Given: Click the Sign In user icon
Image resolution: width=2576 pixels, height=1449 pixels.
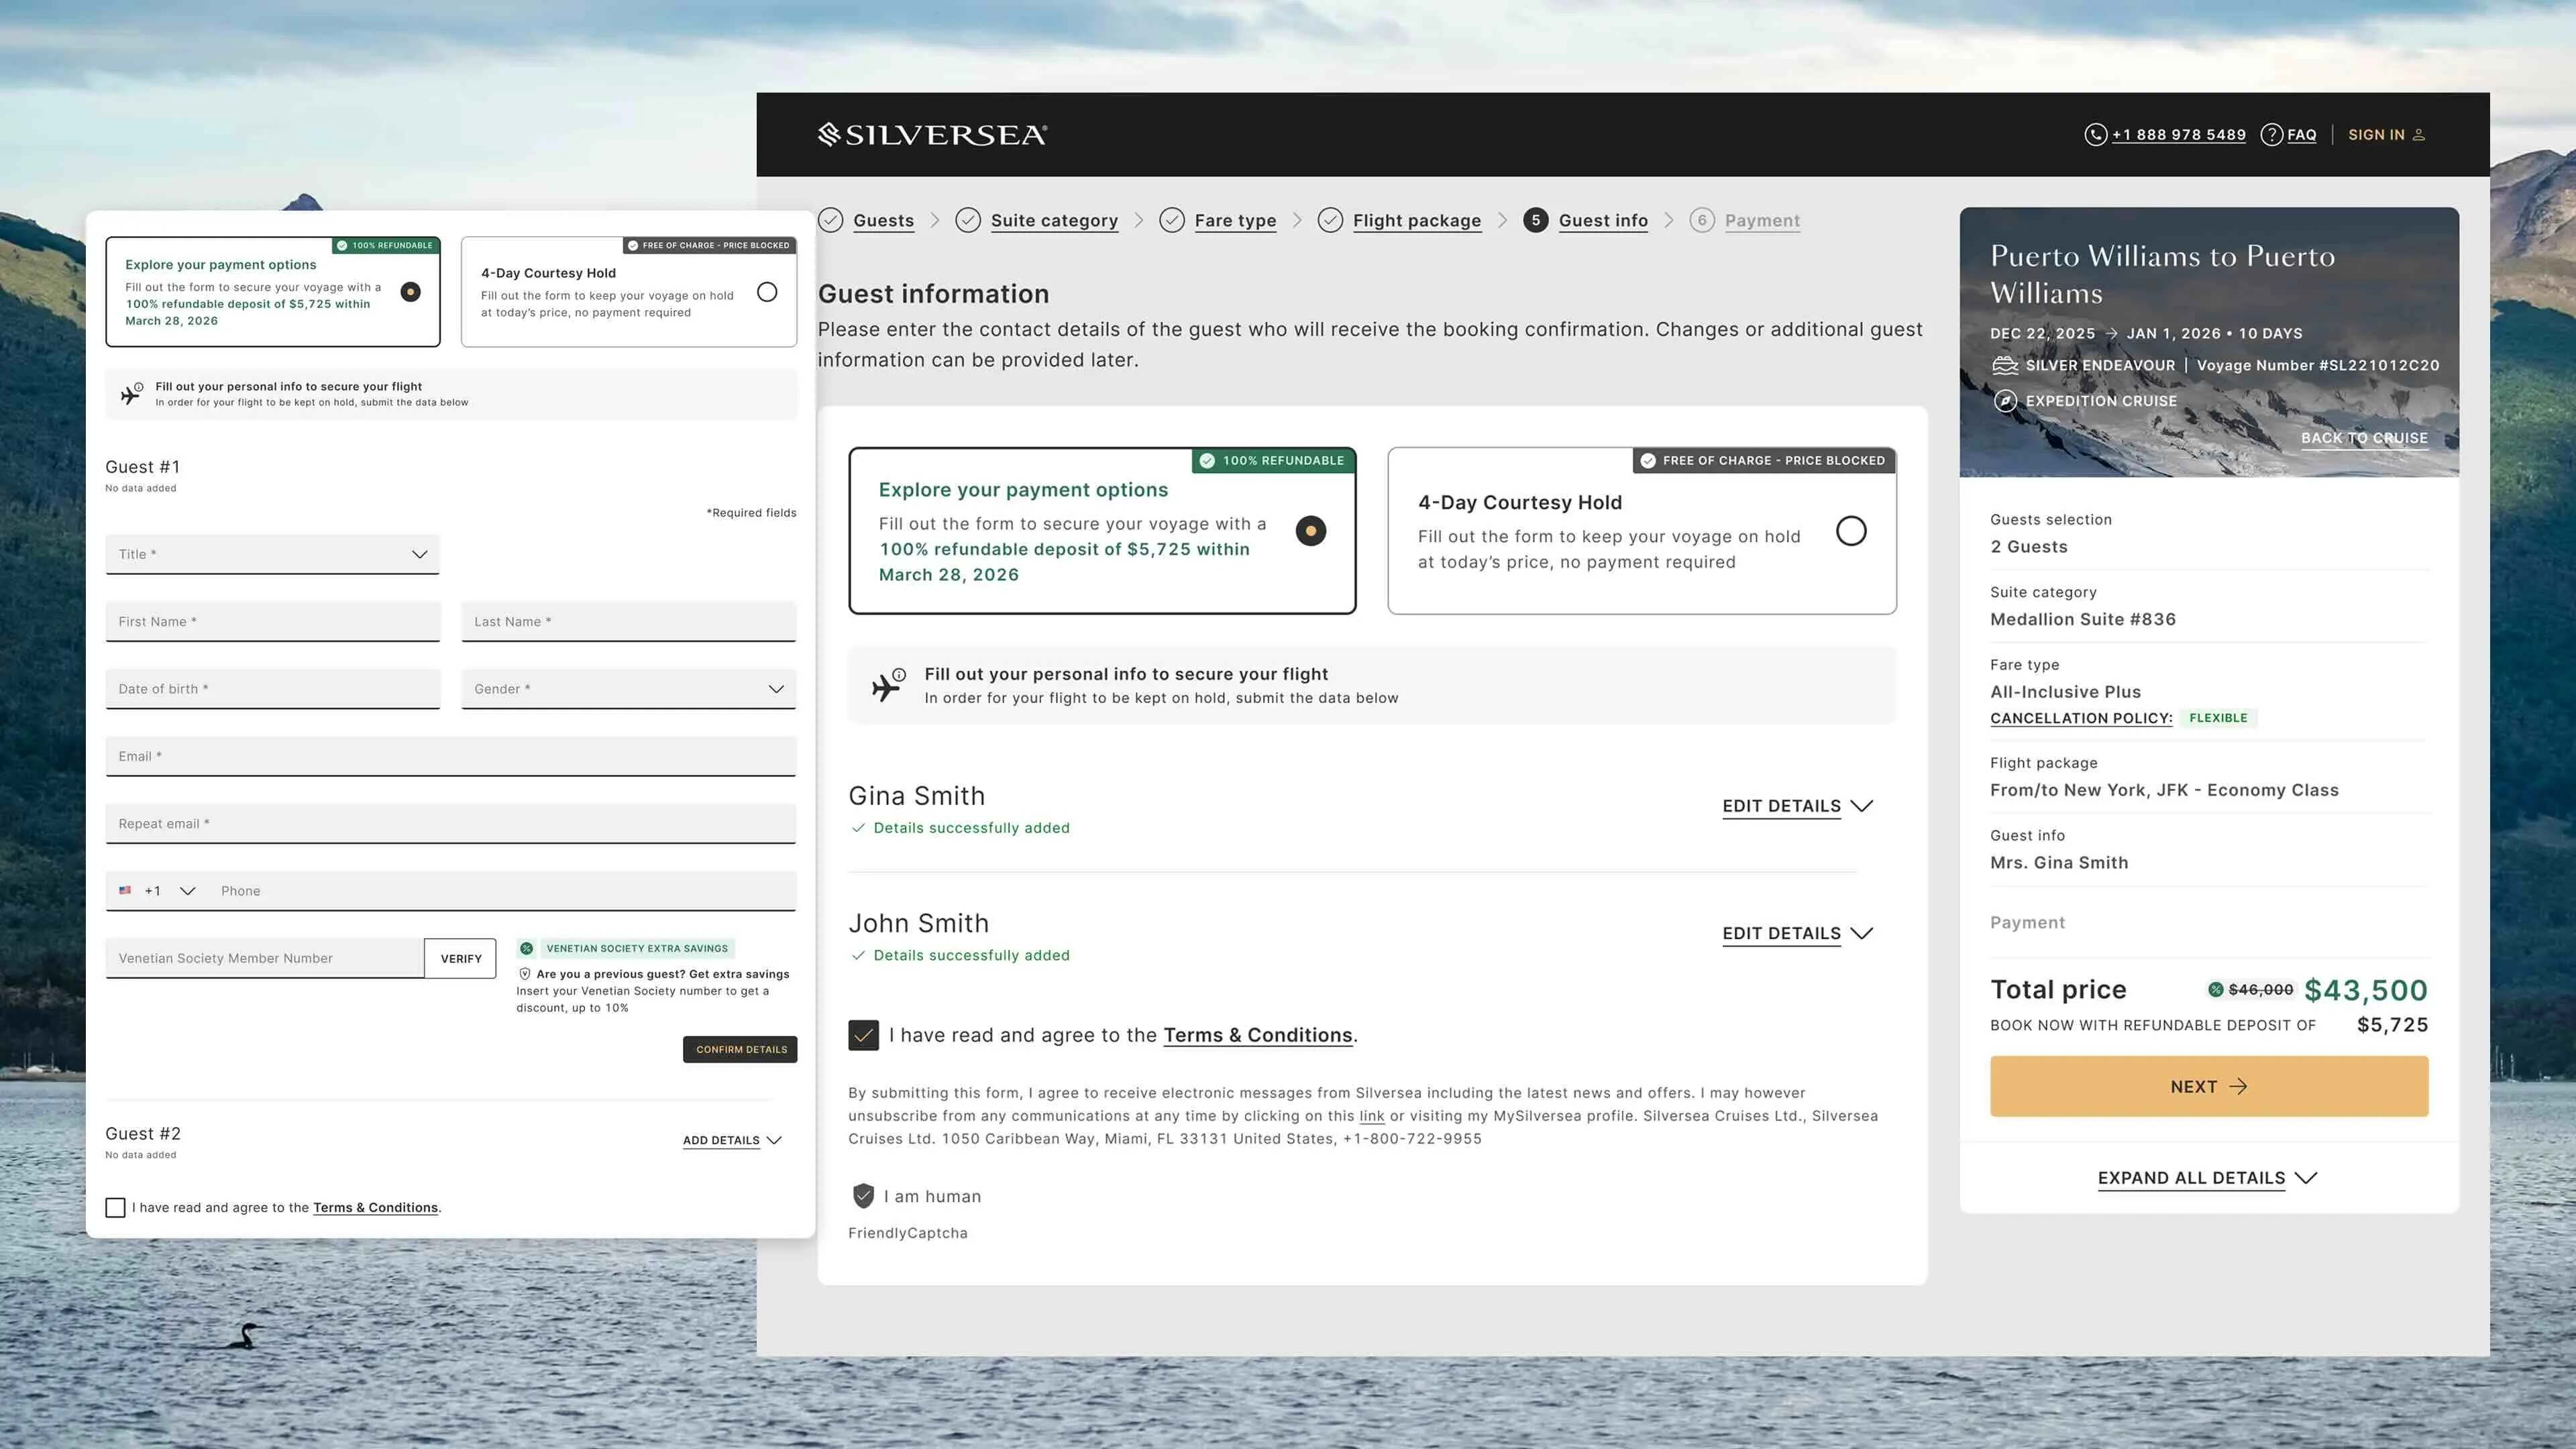Looking at the screenshot, I should 2419,134.
